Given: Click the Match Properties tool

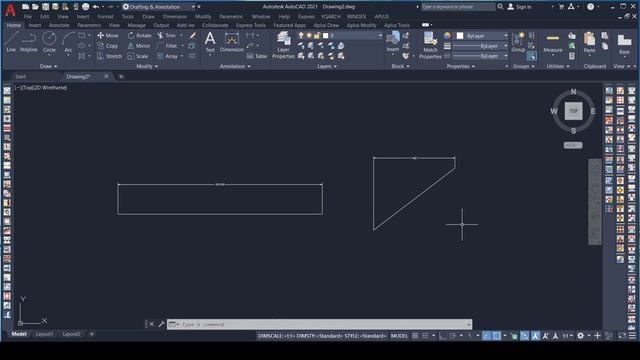Looking at the screenshot, I should click(x=430, y=45).
